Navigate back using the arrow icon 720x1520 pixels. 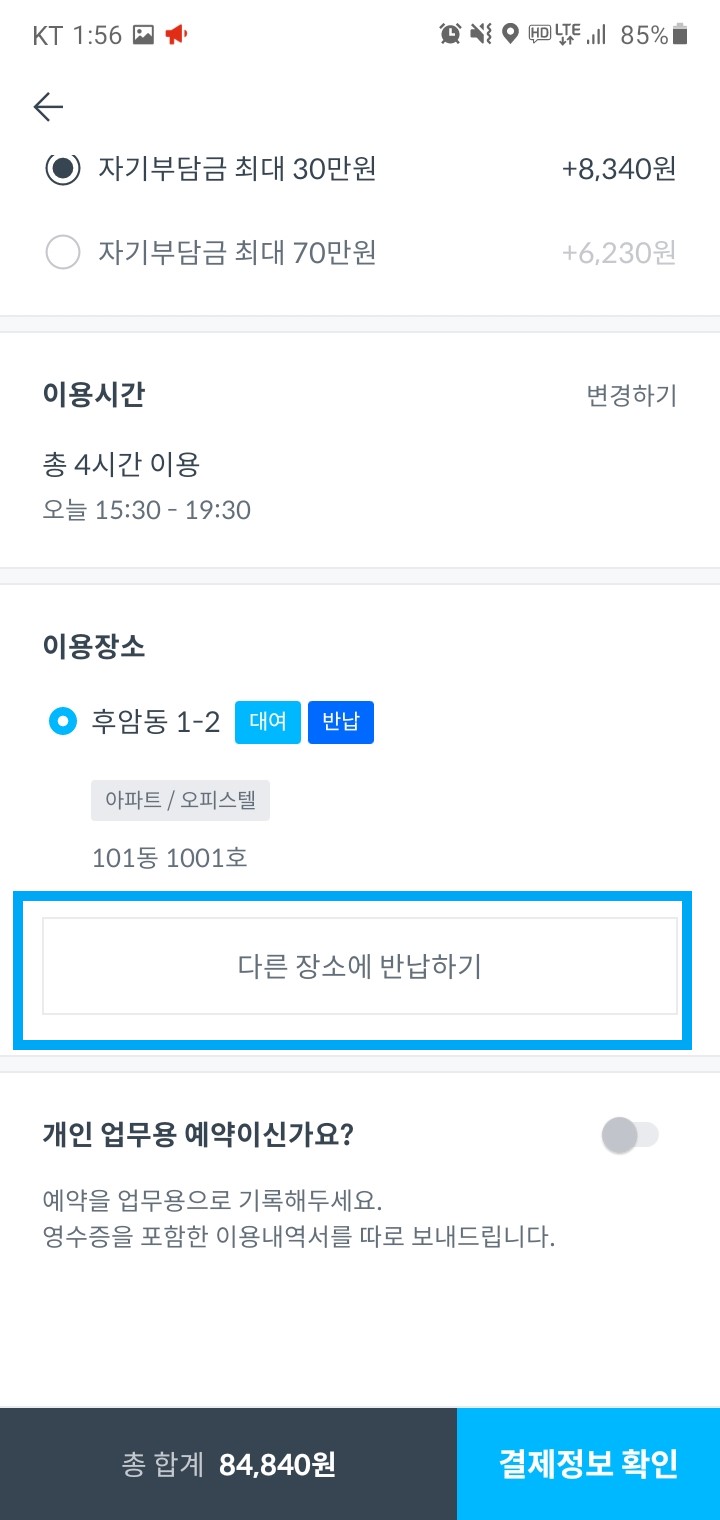(47, 107)
